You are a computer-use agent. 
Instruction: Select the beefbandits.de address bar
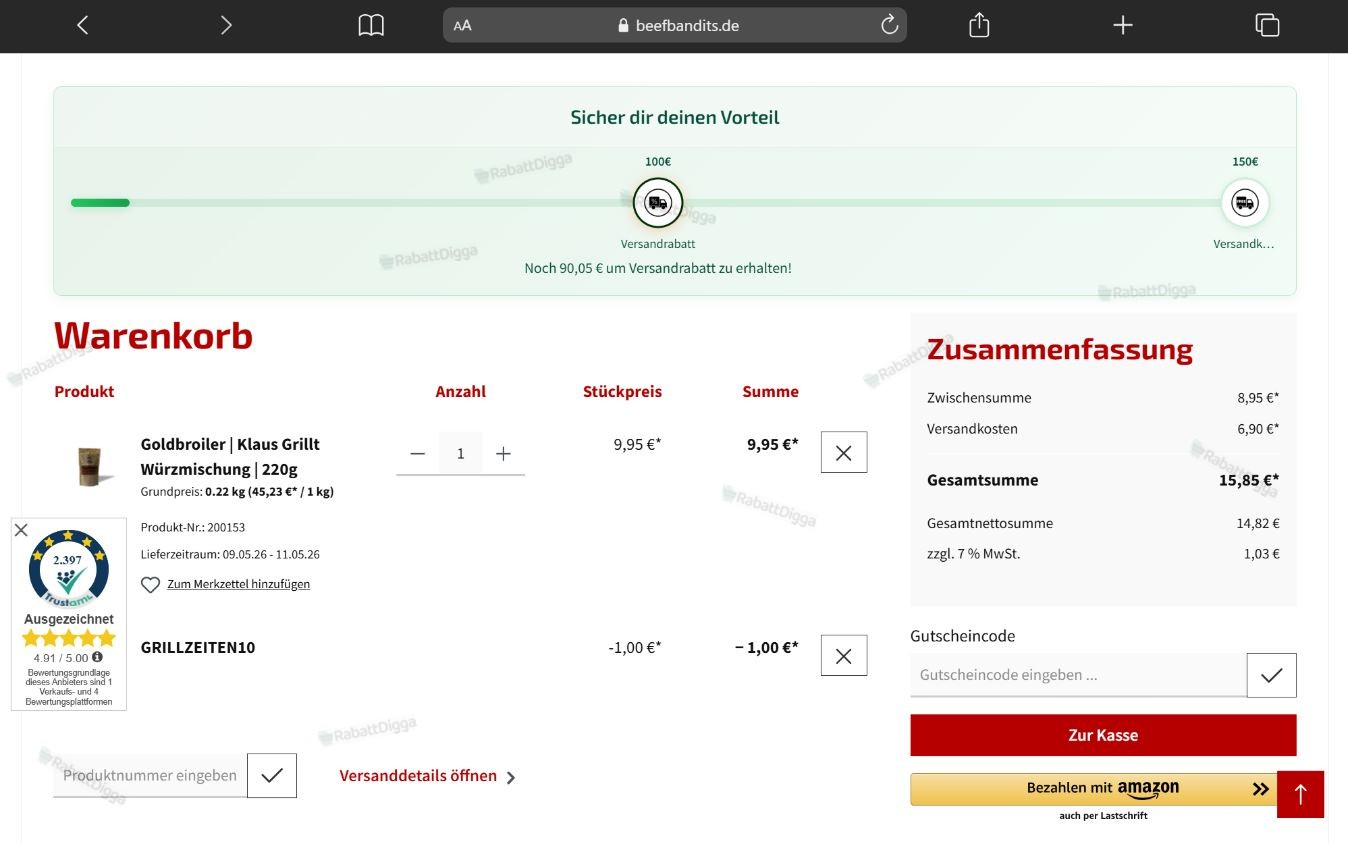675,25
